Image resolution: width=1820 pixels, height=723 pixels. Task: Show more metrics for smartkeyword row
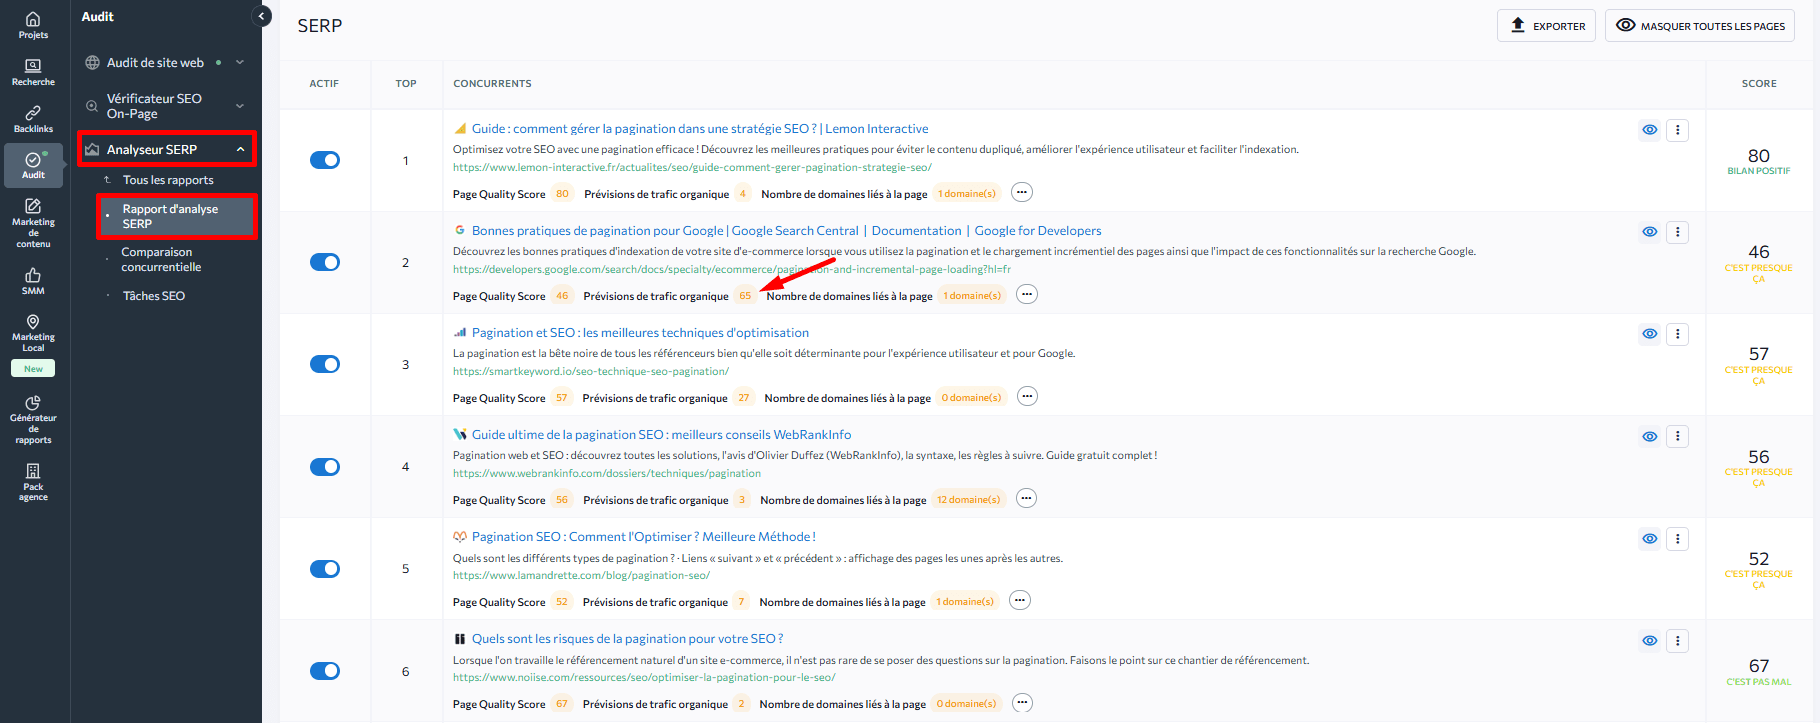(x=1027, y=396)
